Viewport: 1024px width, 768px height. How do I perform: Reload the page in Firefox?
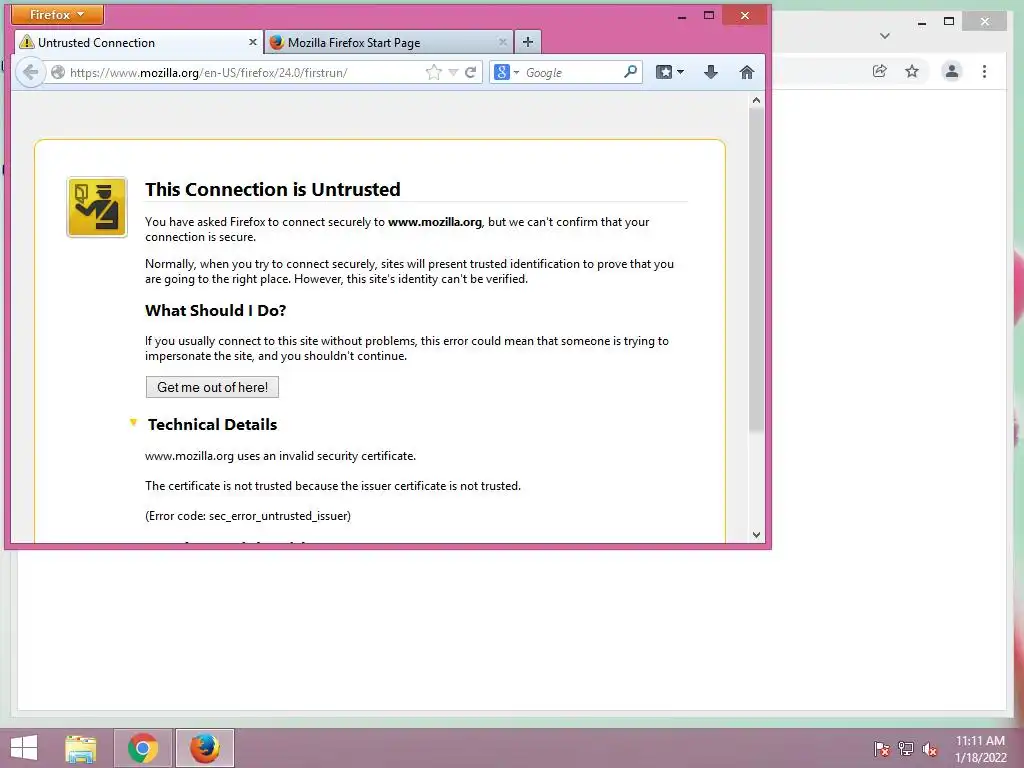click(470, 72)
